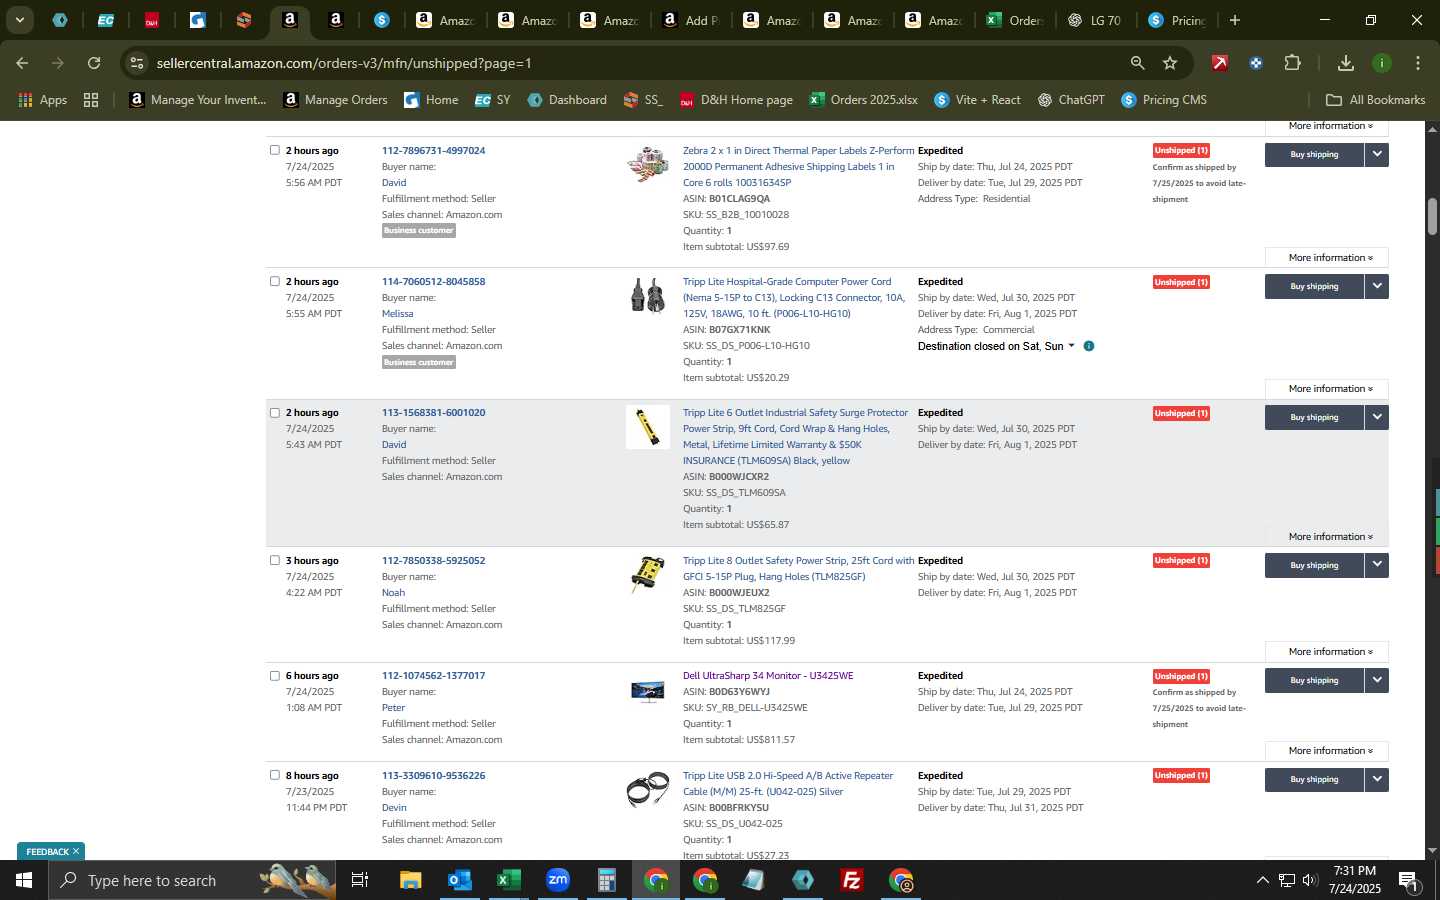Open Manage Orders bookmark
This screenshot has height=900, width=1440.
335,100
